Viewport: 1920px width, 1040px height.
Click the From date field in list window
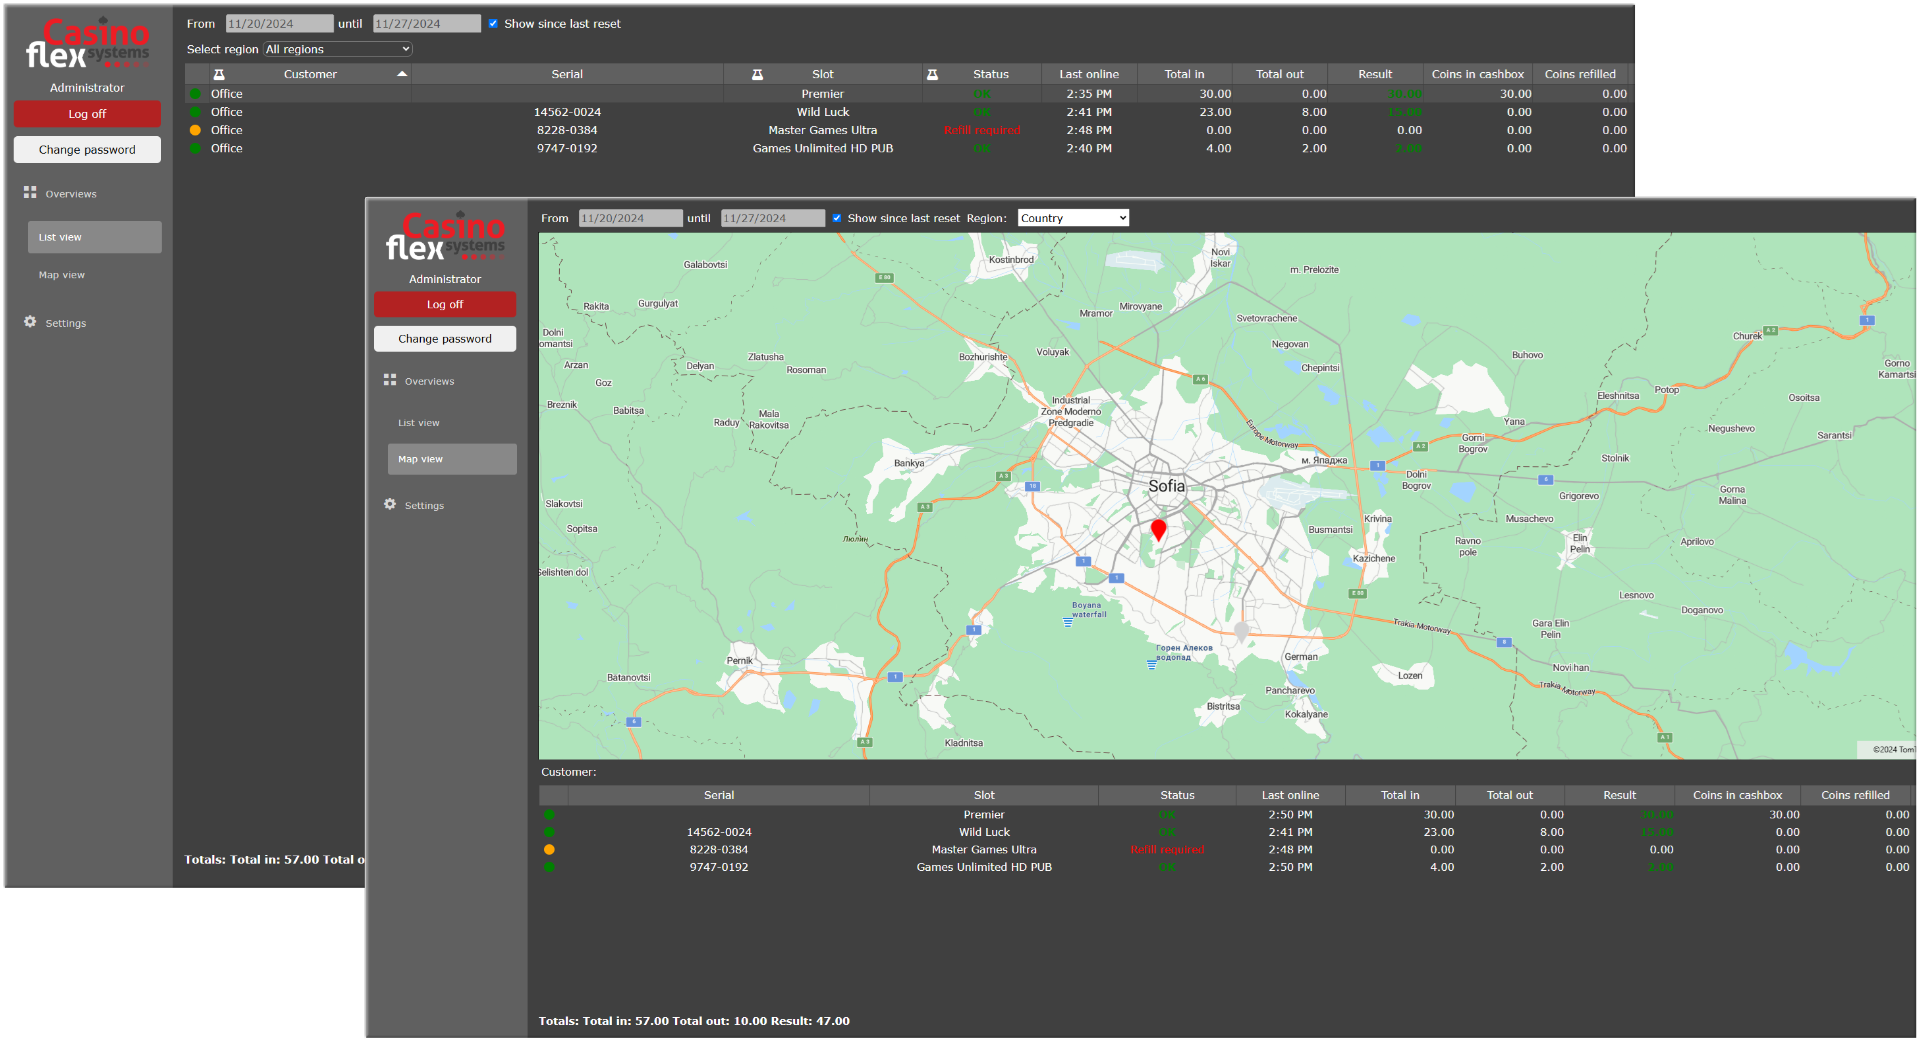tap(279, 24)
